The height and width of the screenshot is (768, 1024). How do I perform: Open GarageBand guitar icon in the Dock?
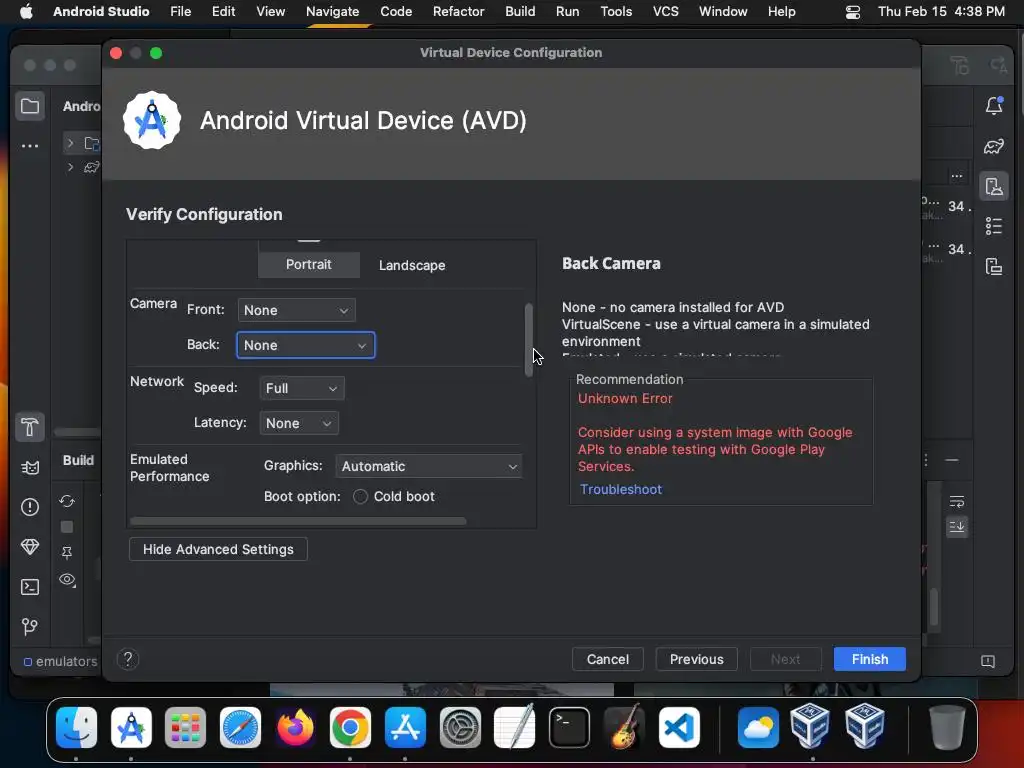pyautogui.click(x=624, y=727)
